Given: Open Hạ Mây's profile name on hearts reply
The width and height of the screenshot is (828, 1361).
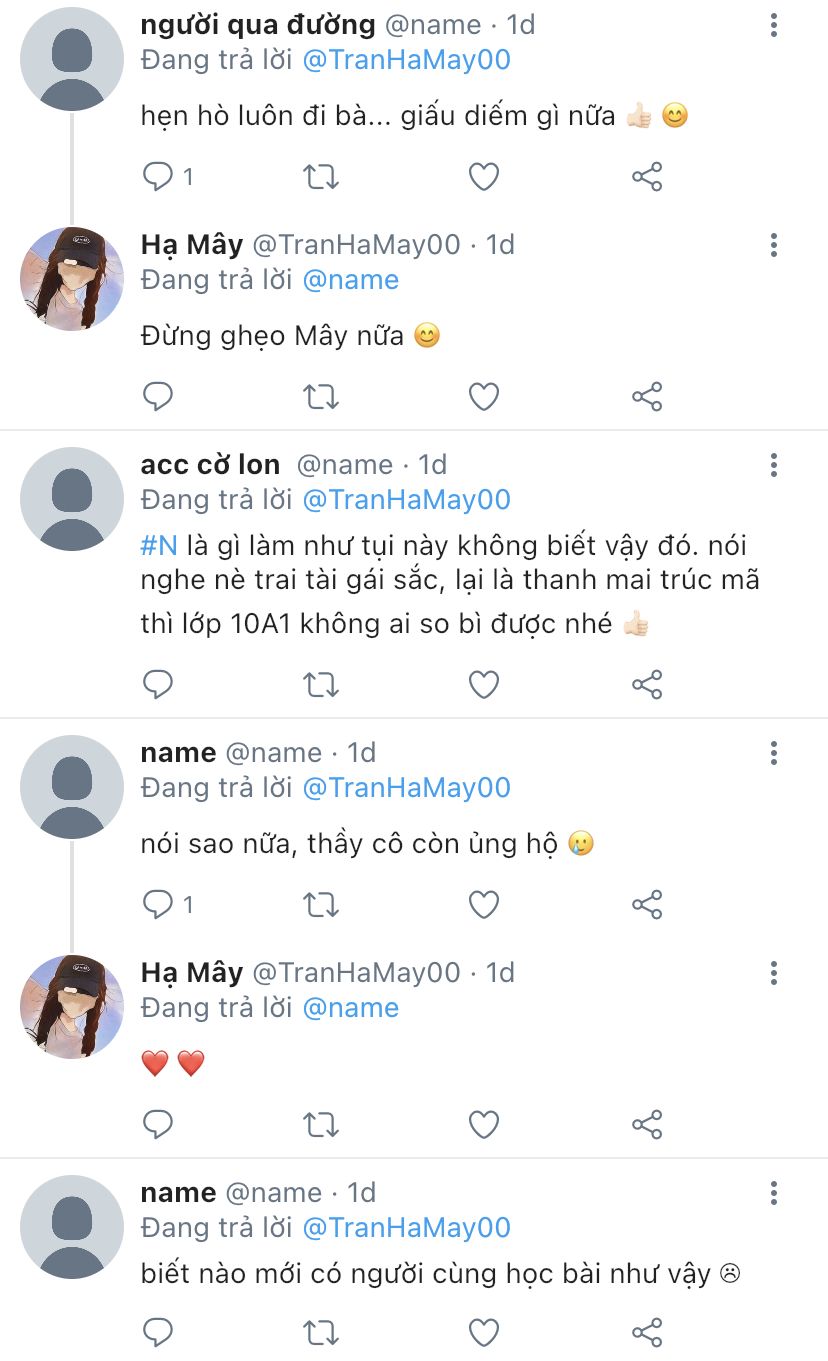Looking at the screenshot, I should coord(192,972).
